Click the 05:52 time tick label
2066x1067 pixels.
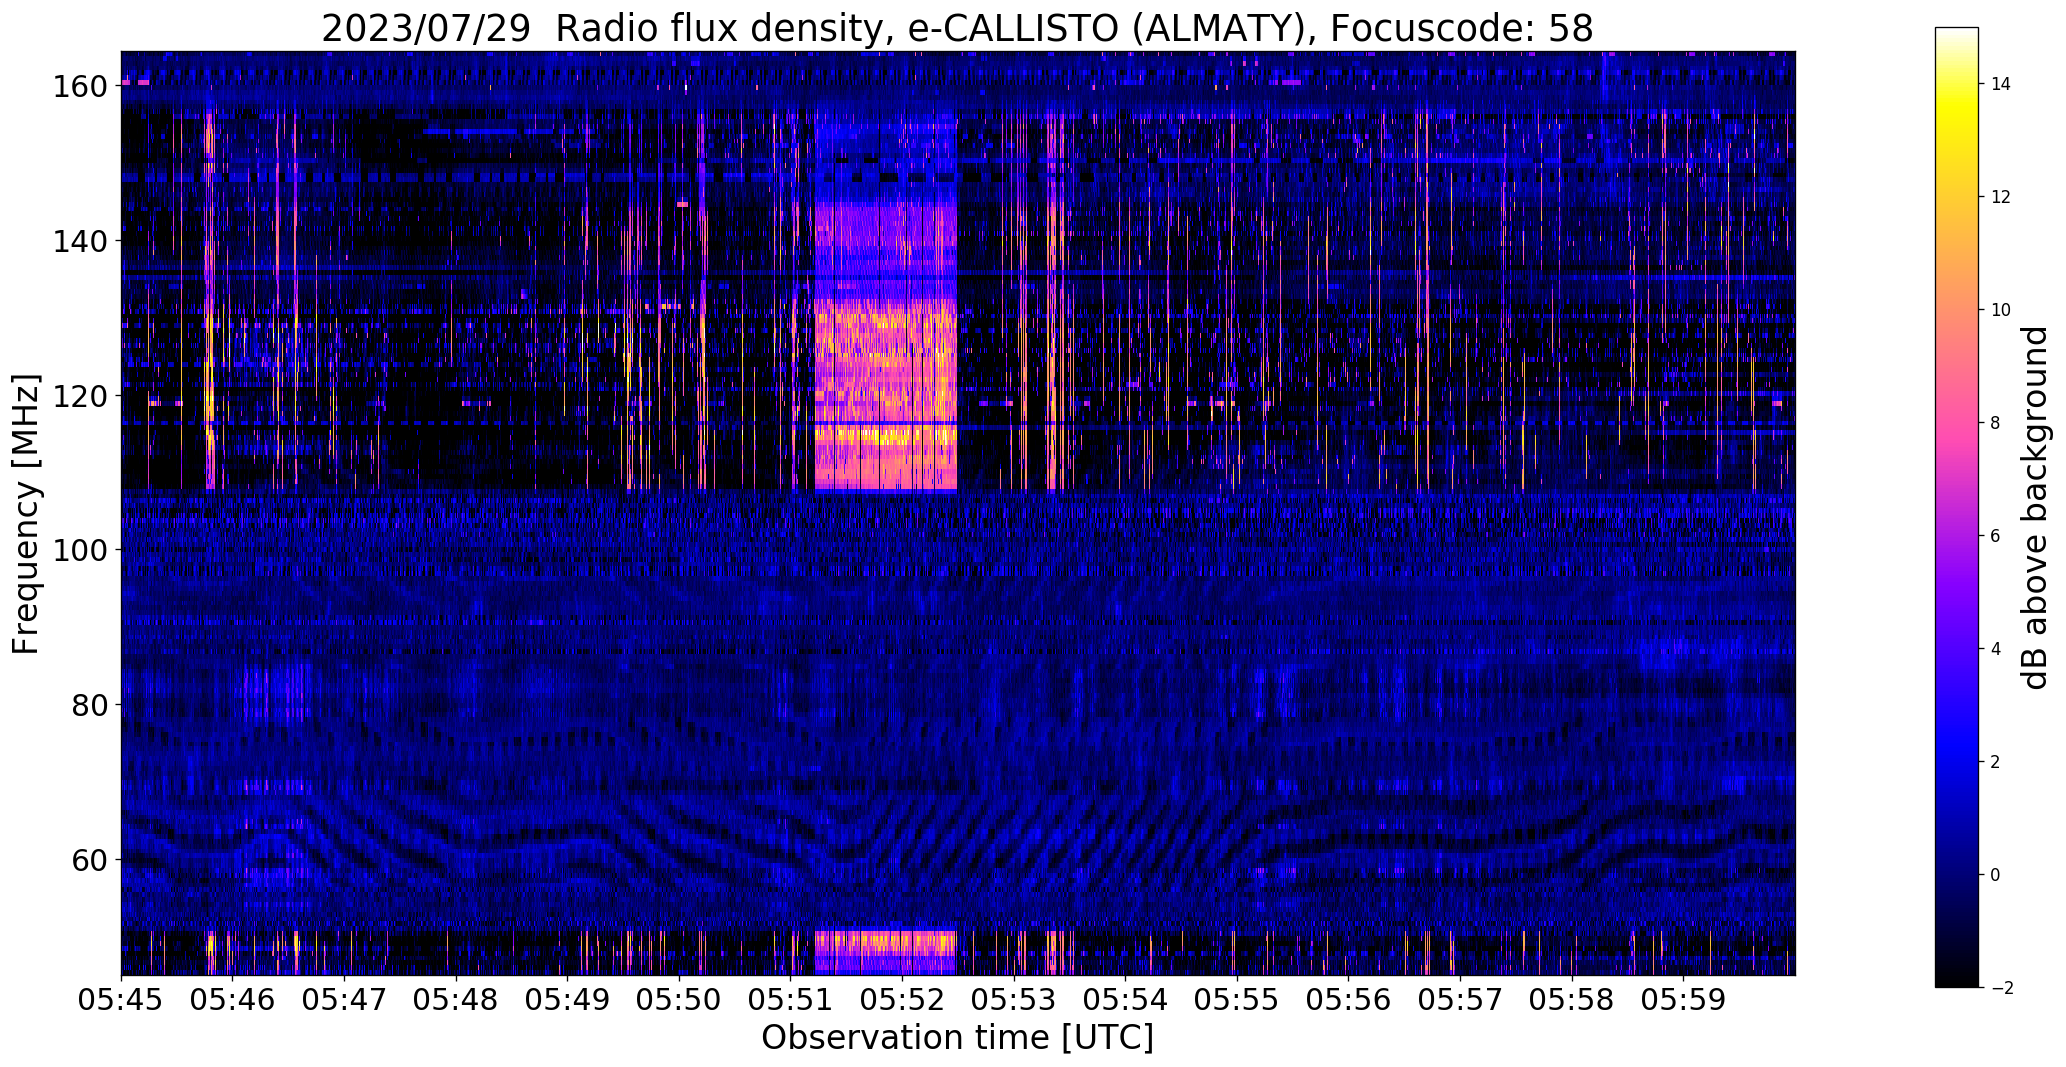pyautogui.click(x=902, y=999)
